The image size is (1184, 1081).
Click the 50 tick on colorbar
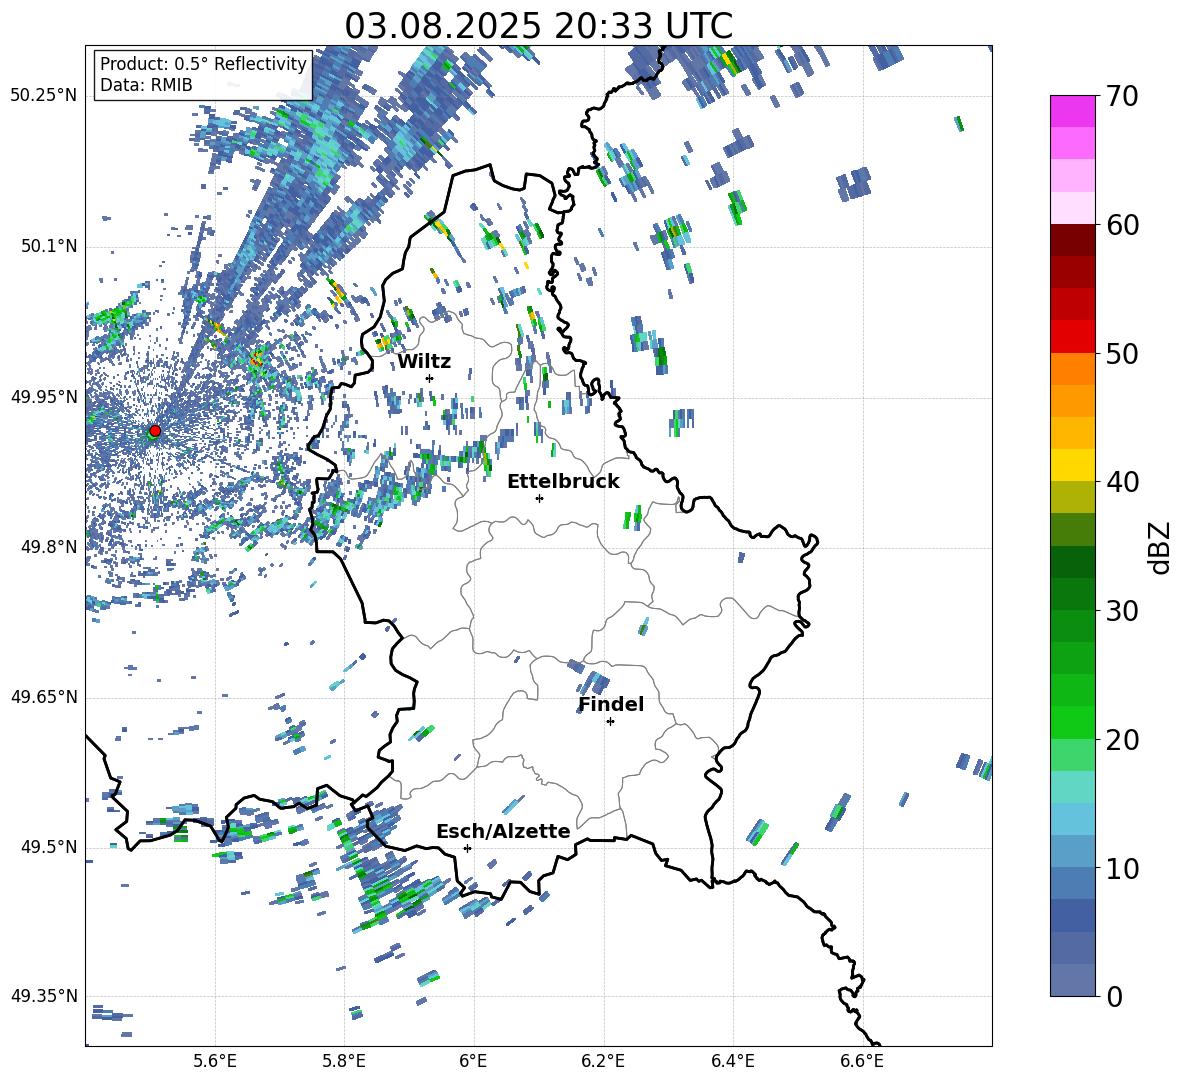[x=1121, y=354]
